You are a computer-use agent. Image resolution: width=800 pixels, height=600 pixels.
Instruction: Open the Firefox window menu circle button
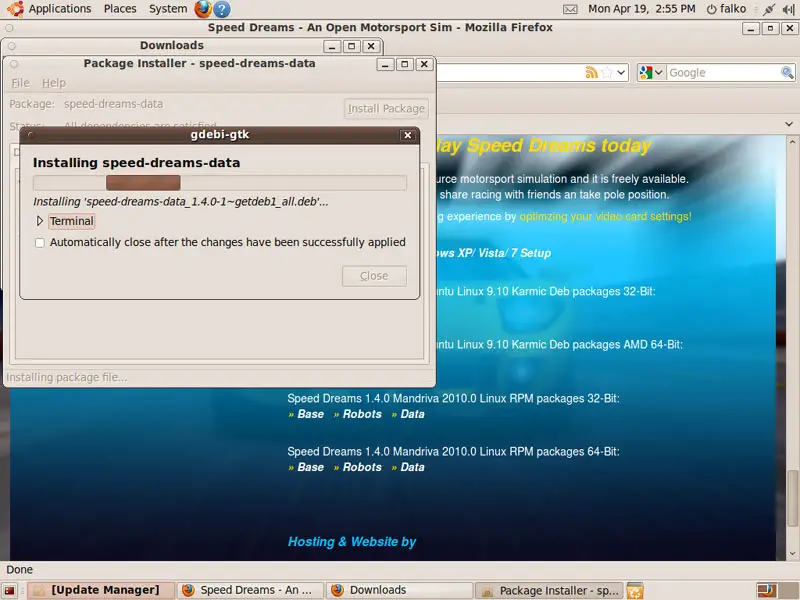pos(9,28)
